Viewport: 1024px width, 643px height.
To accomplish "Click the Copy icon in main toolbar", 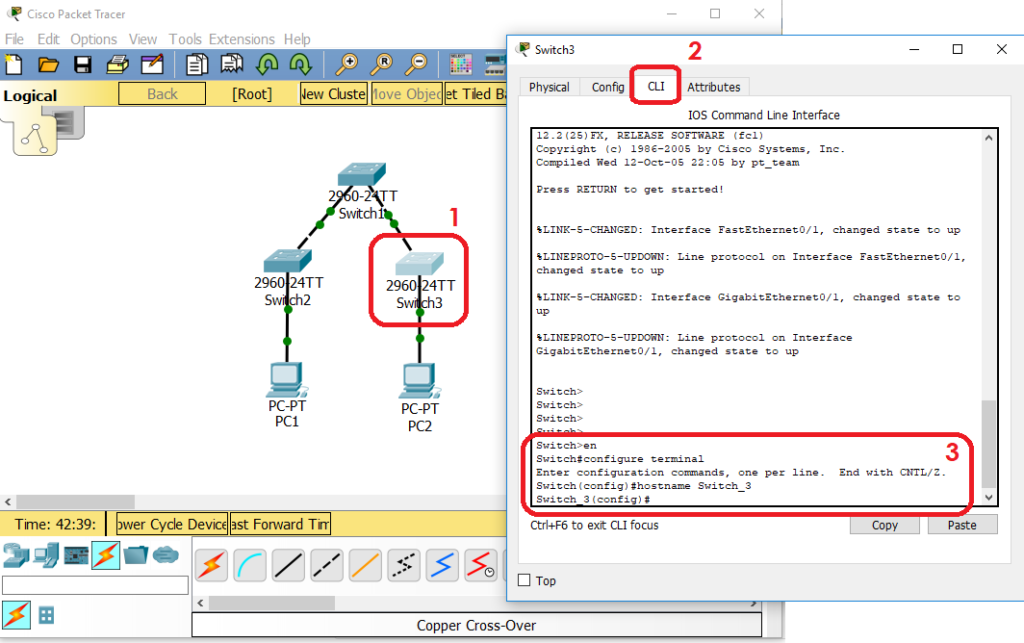I will (x=197, y=64).
